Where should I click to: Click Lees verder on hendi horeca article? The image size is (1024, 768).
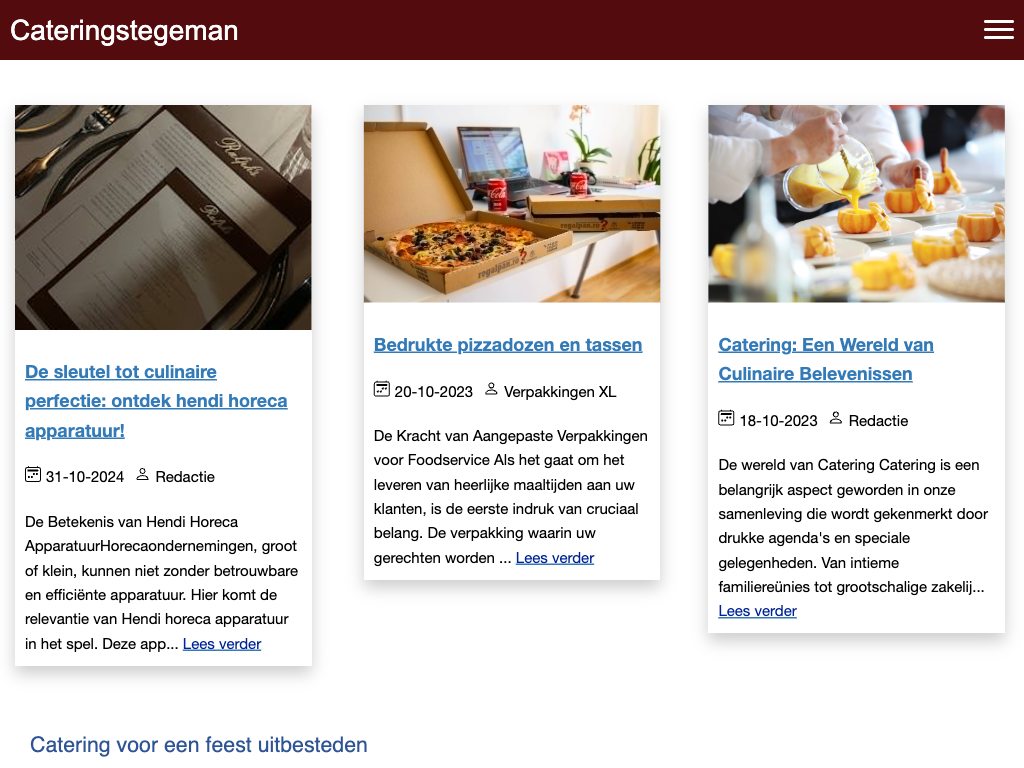pyautogui.click(x=222, y=644)
